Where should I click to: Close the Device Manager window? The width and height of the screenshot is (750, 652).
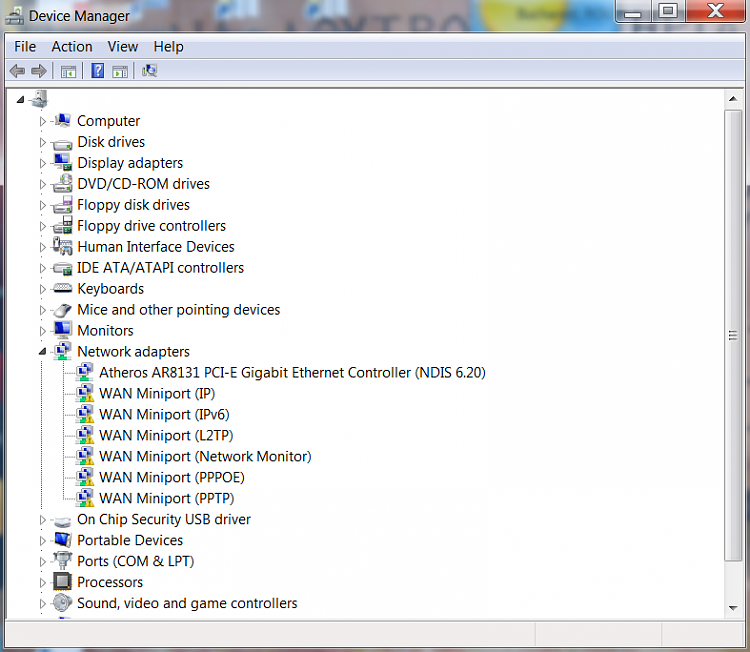(x=715, y=11)
